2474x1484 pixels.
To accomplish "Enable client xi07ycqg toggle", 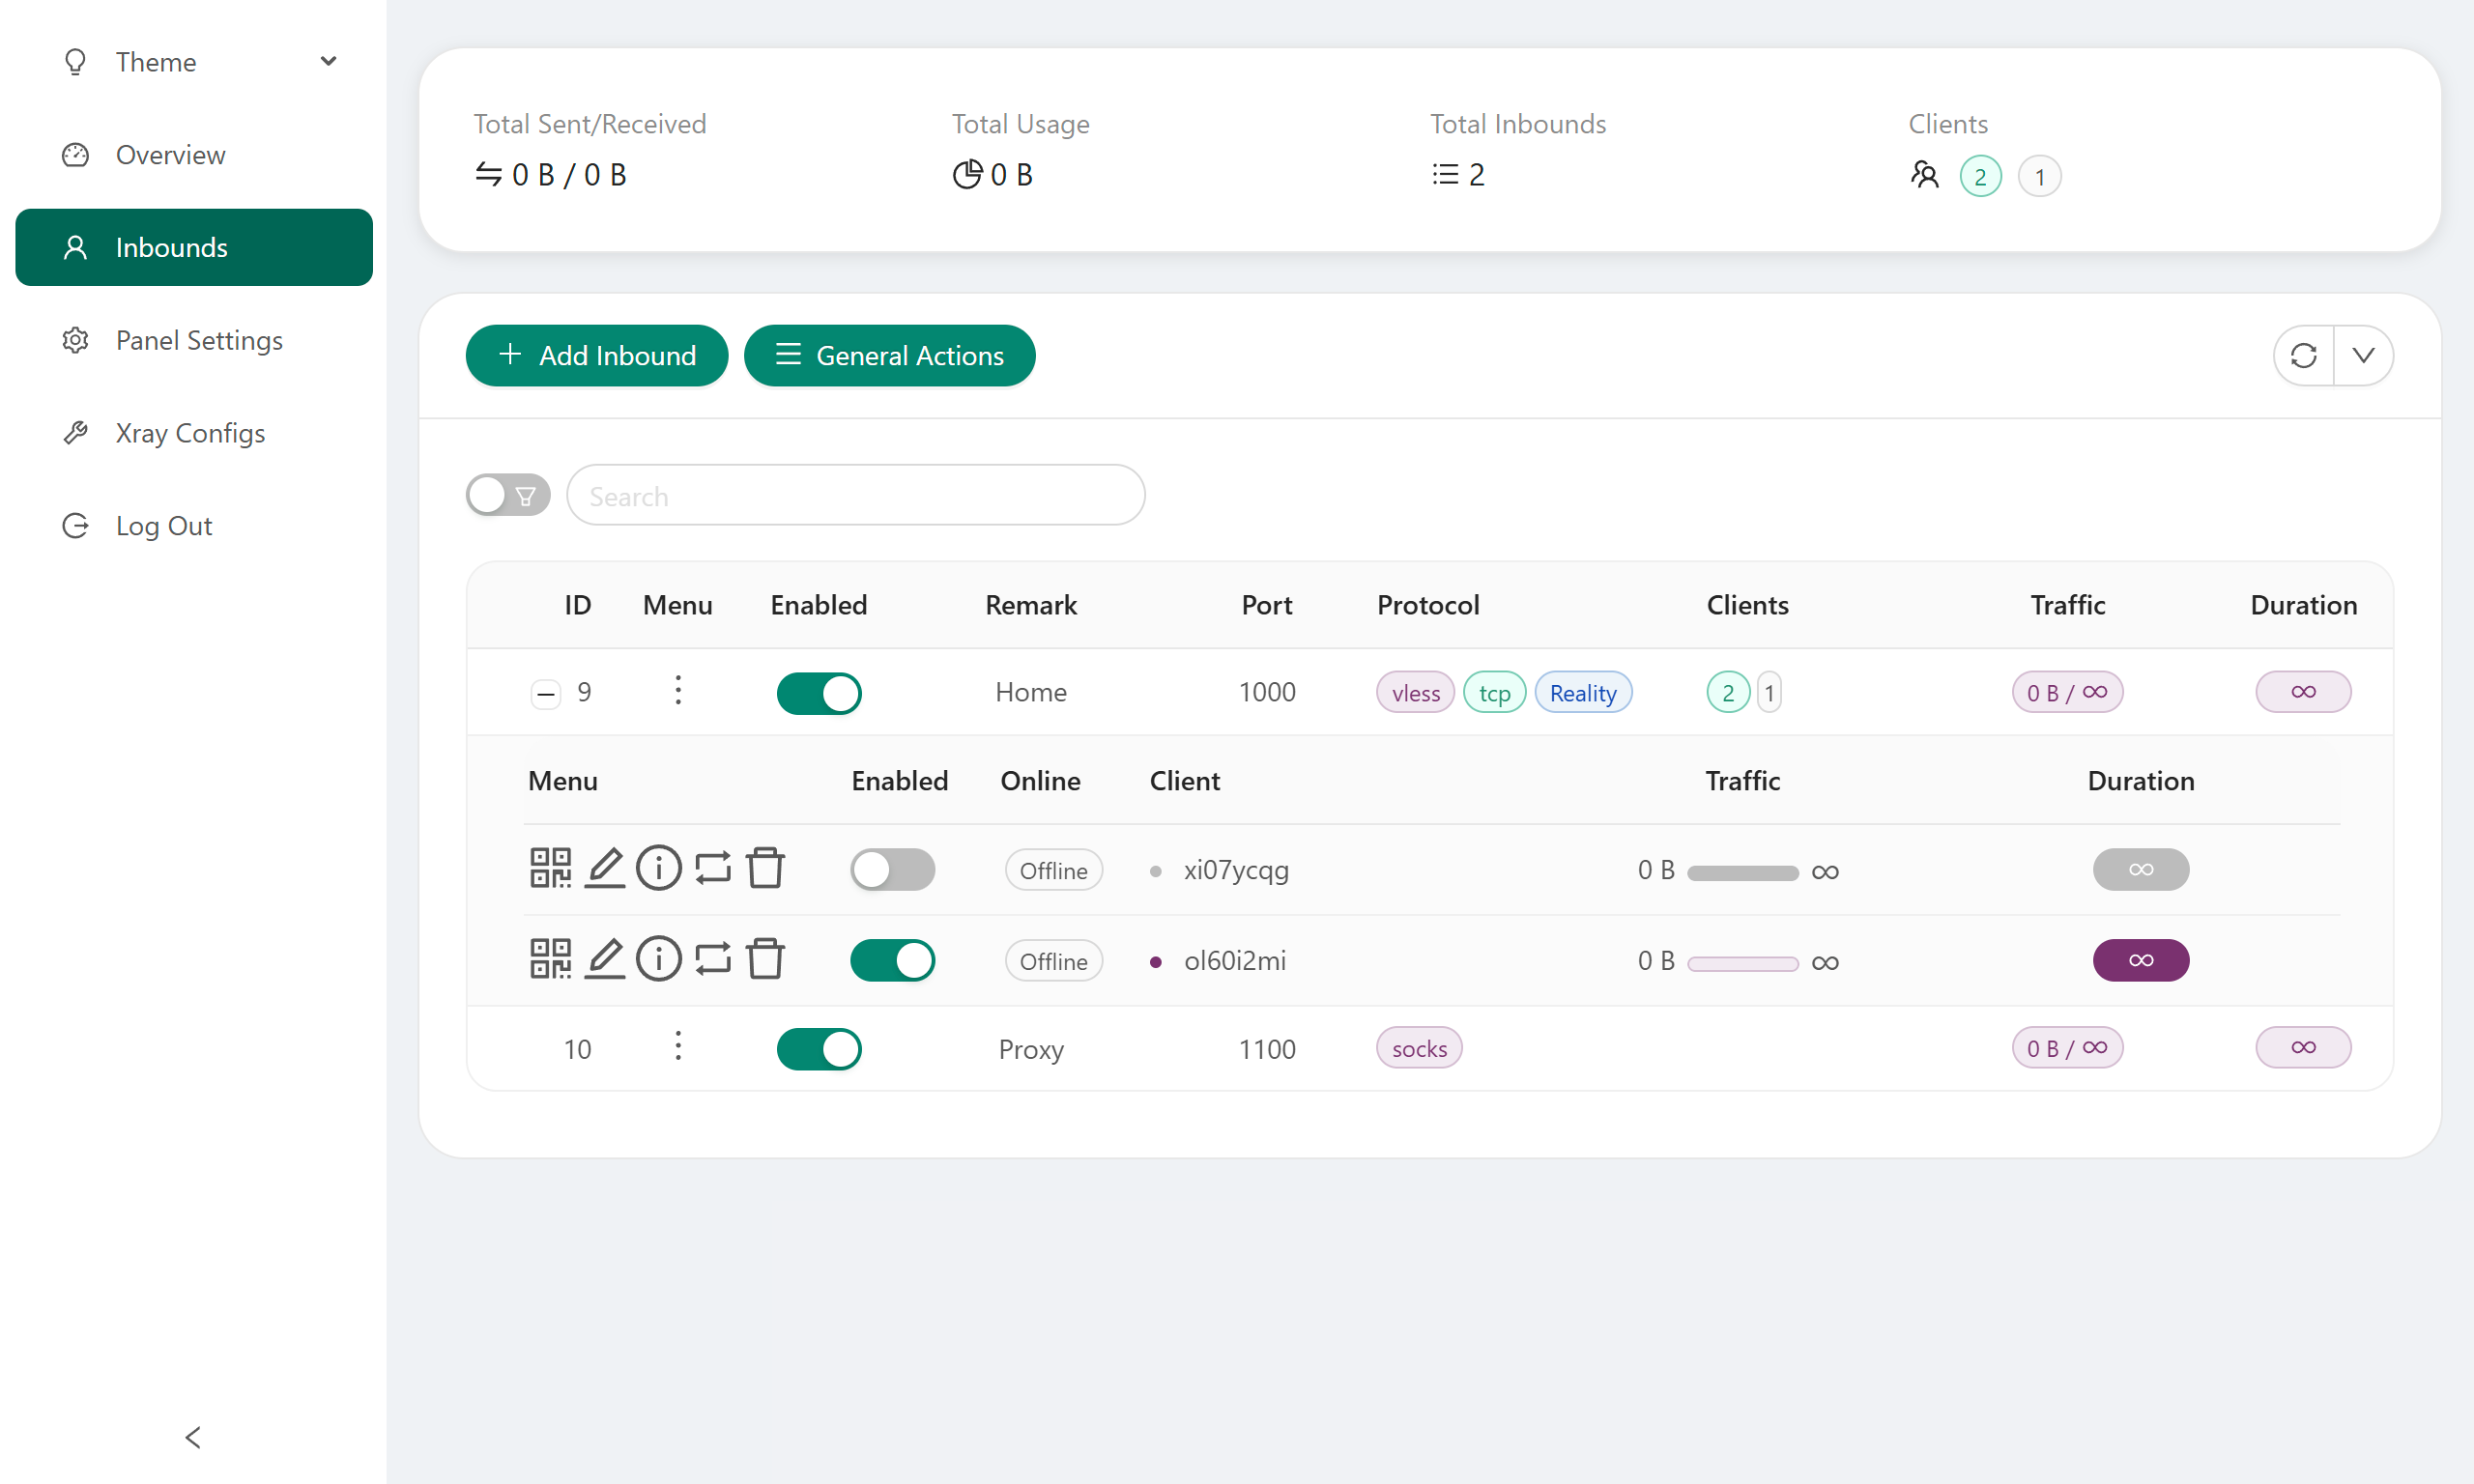I will [892, 869].
